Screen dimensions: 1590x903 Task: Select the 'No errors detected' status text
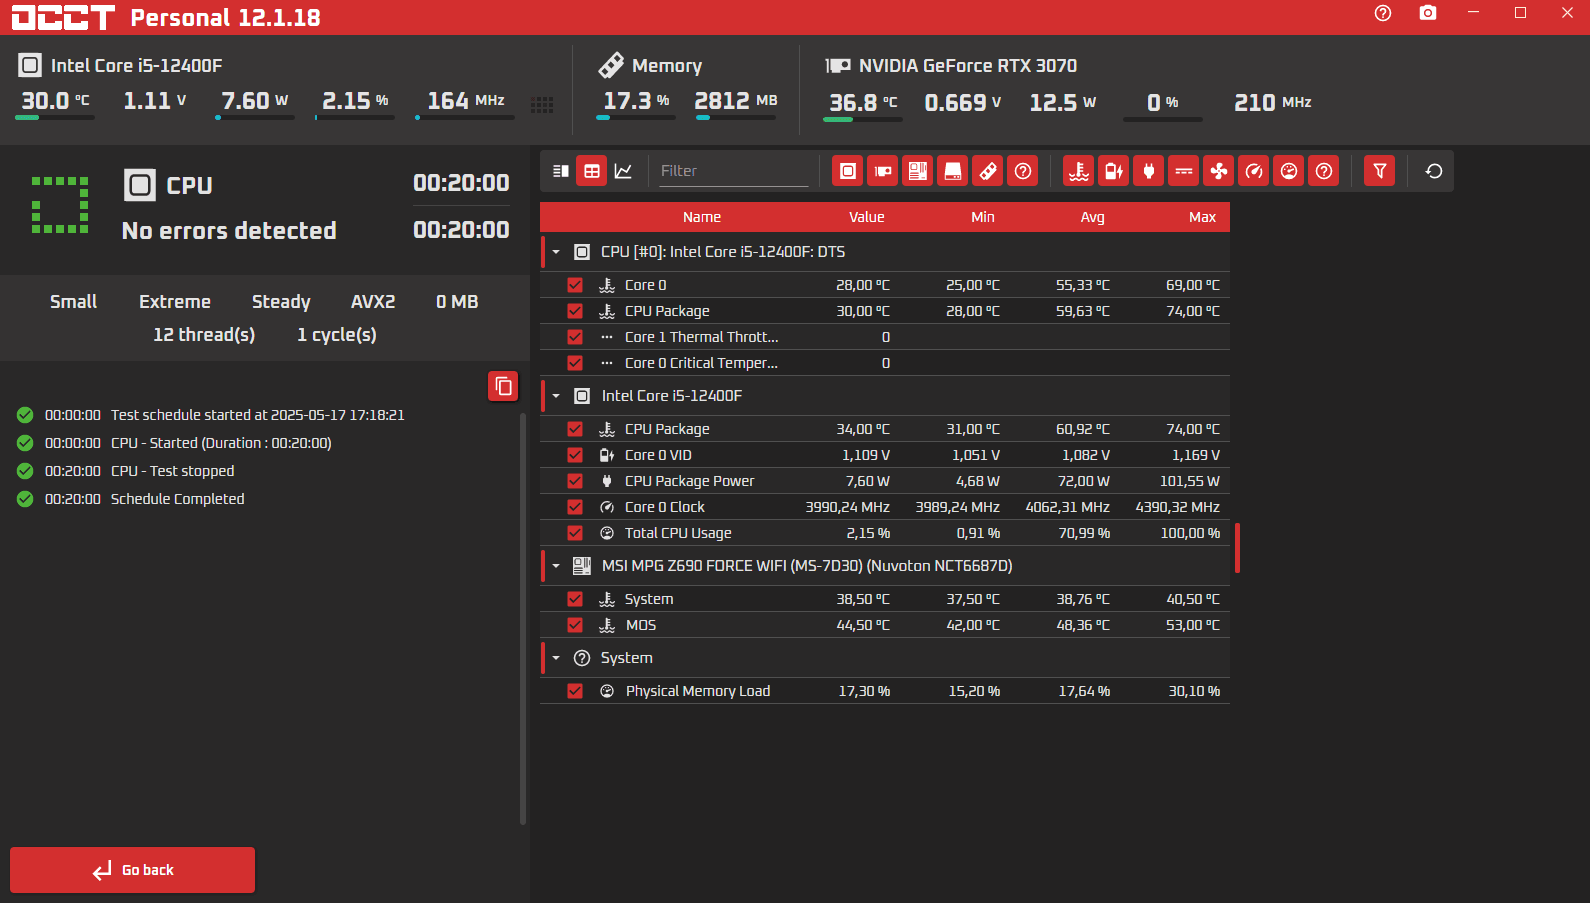(229, 231)
